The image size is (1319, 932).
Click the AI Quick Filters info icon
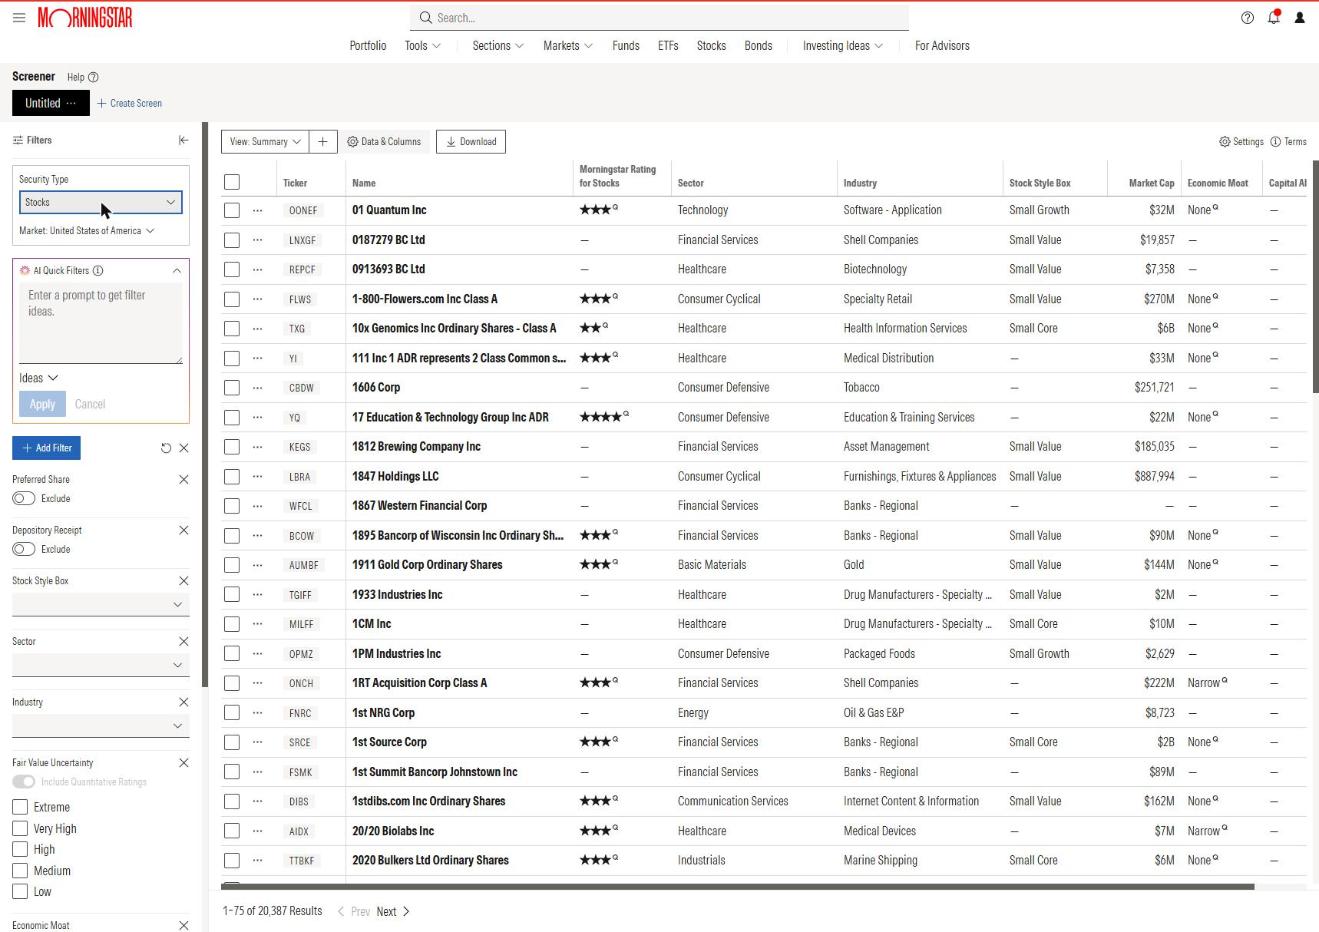pos(98,270)
